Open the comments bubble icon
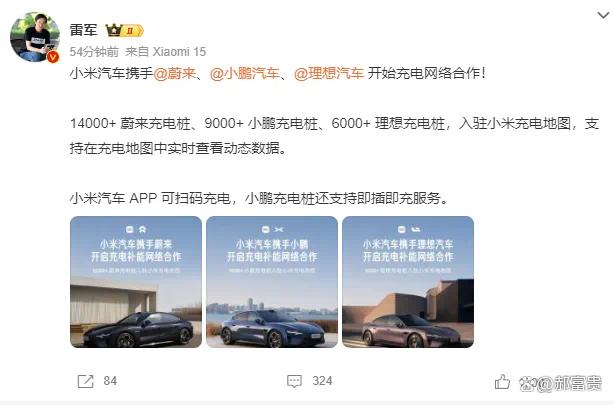This screenshot has width=614, height=405. [x=294, y=381]
